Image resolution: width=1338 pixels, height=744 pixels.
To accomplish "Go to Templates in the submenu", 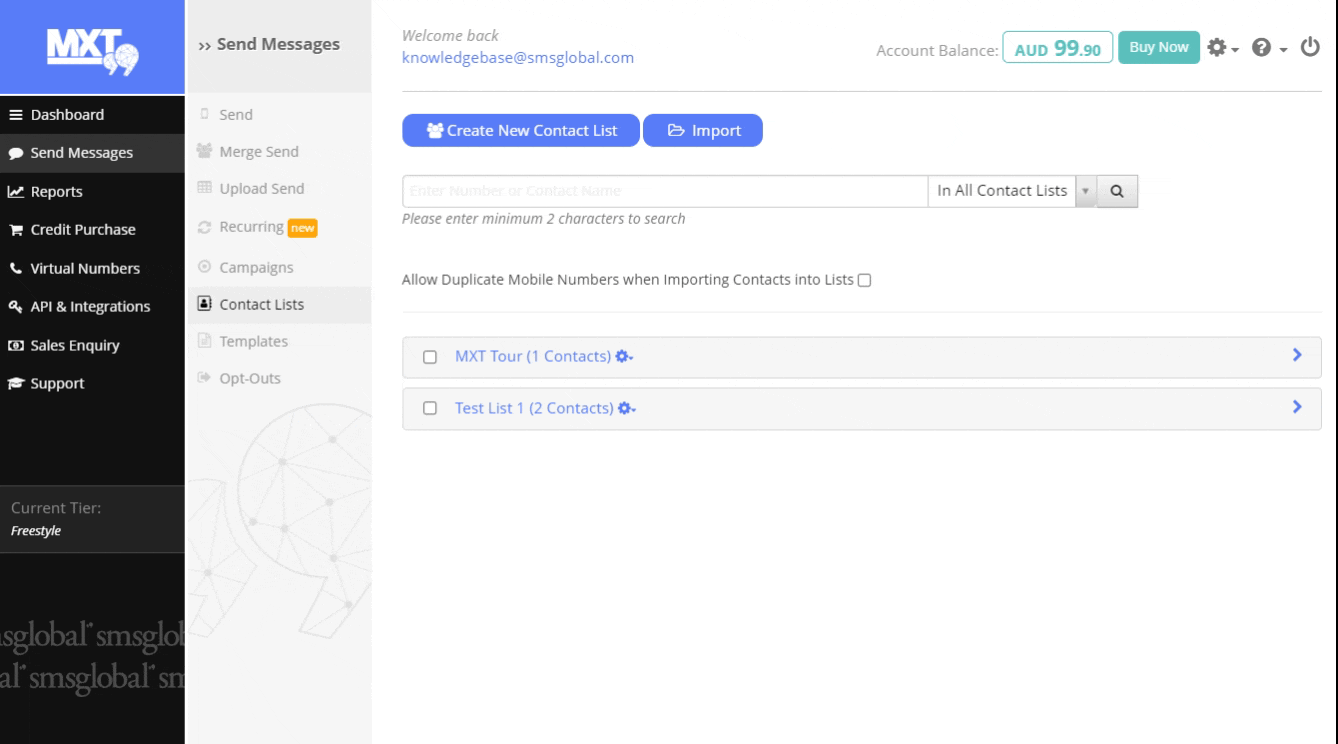I will click(x=253, y=341).
